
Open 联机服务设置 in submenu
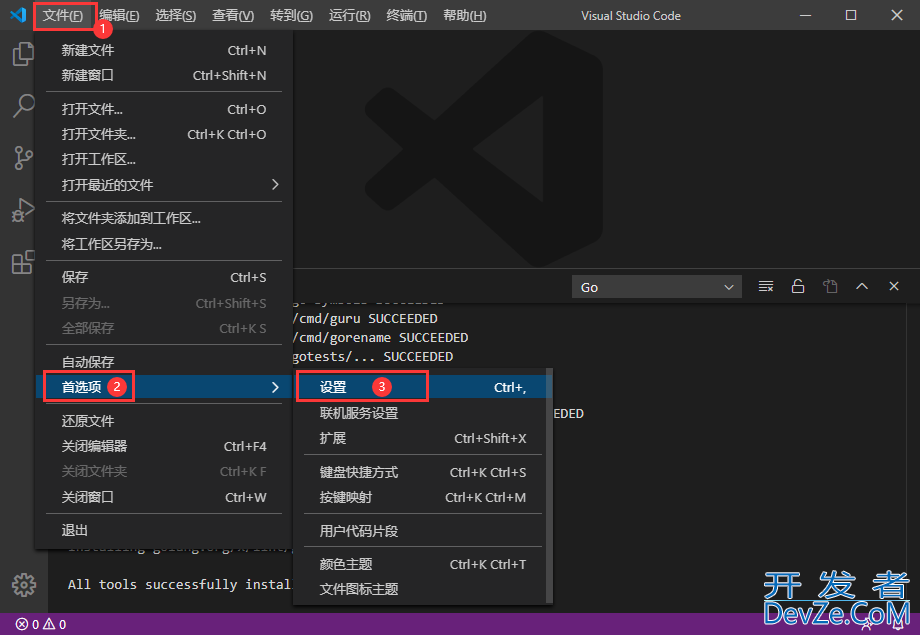(422, 413)
